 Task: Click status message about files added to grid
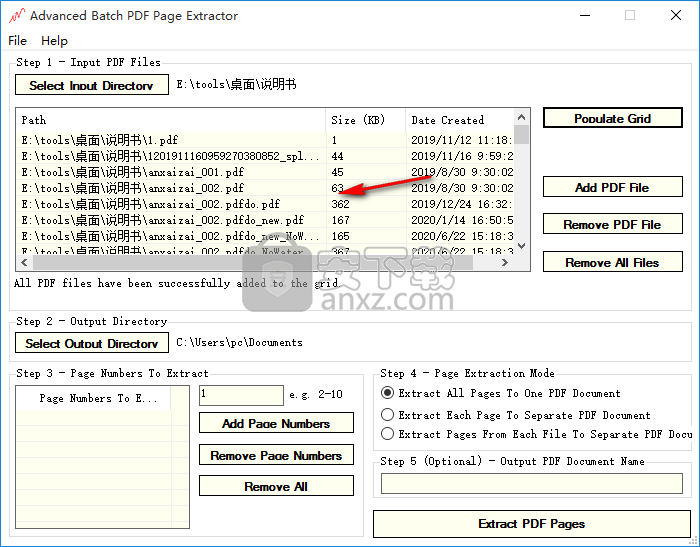tap(177, 283)
